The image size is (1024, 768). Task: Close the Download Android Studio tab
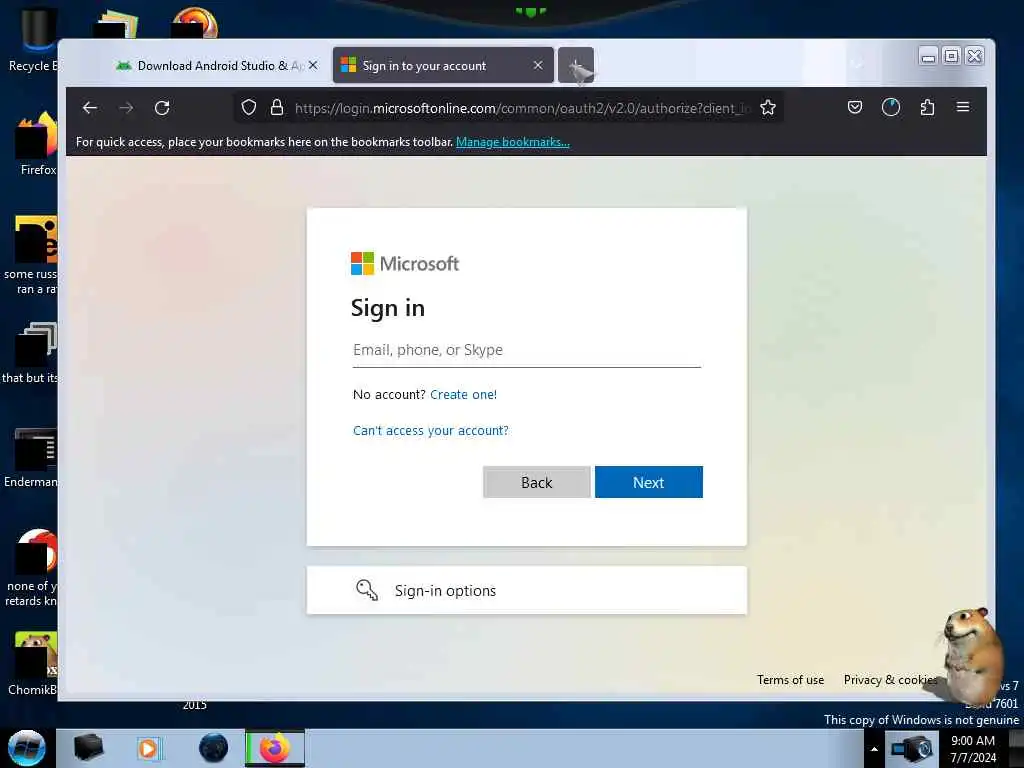pos(313,65)
